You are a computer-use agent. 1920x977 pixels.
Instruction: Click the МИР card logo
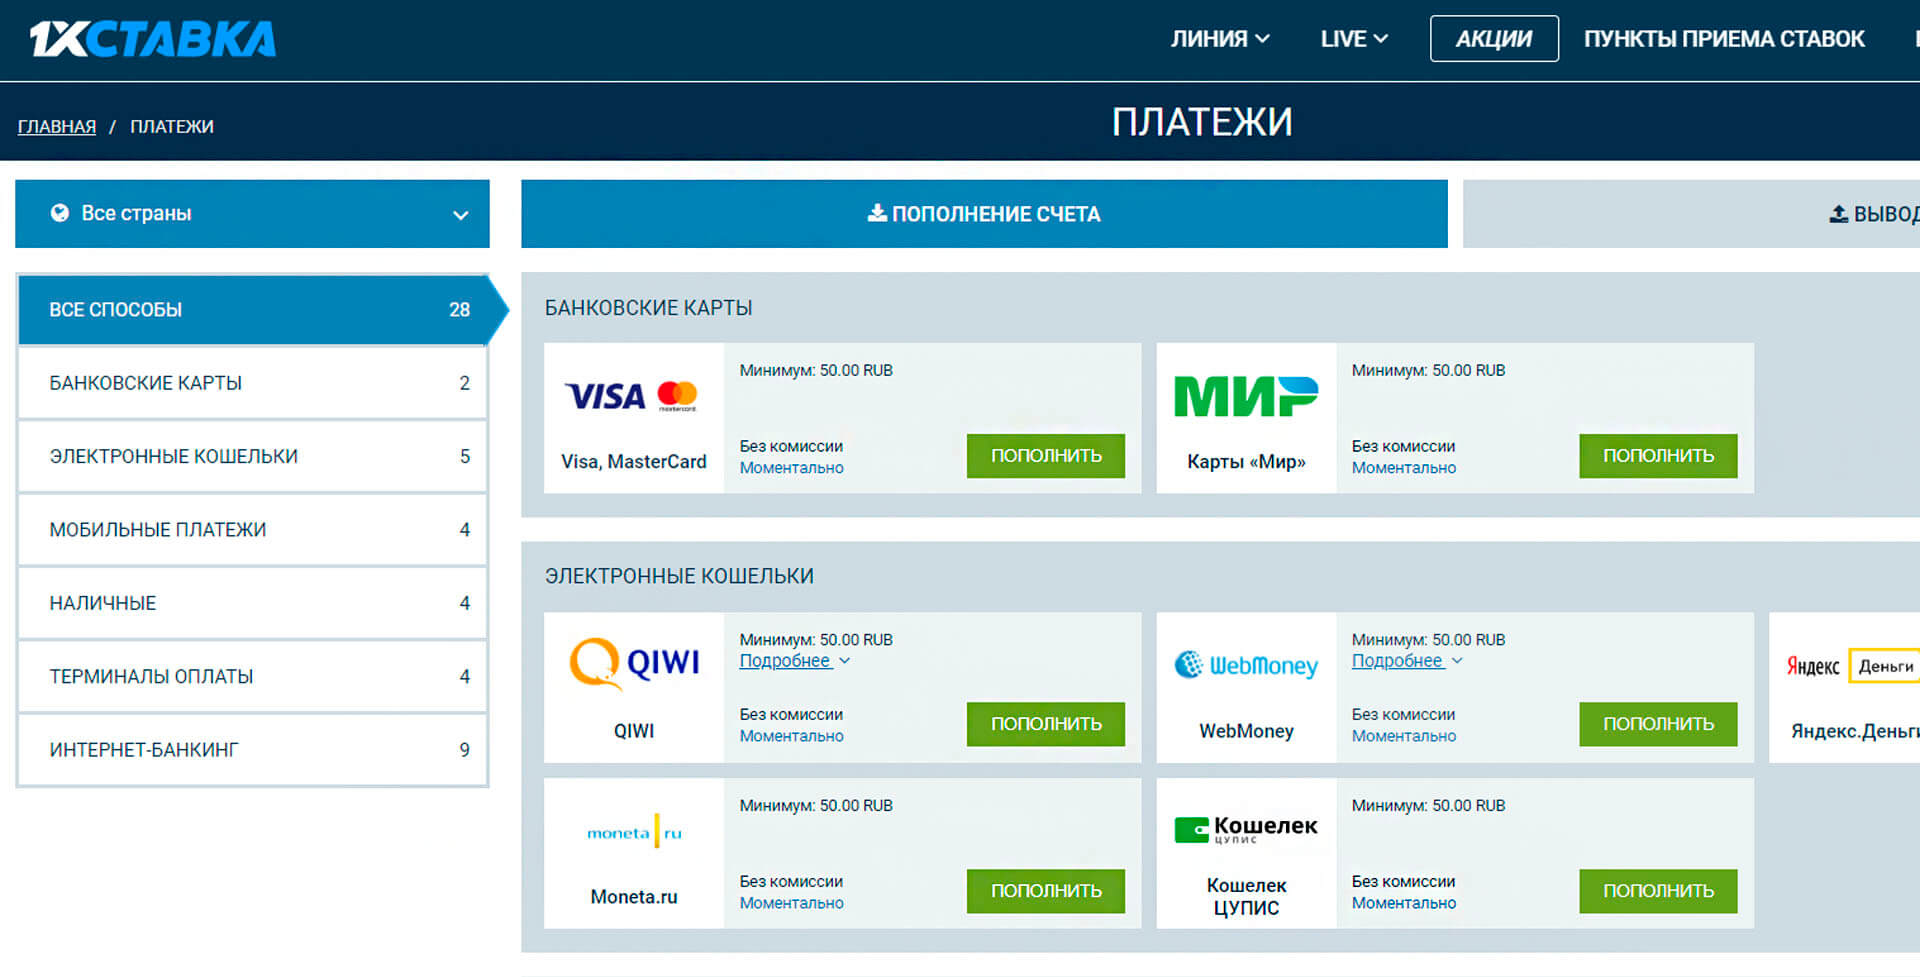click(1246, 396)
